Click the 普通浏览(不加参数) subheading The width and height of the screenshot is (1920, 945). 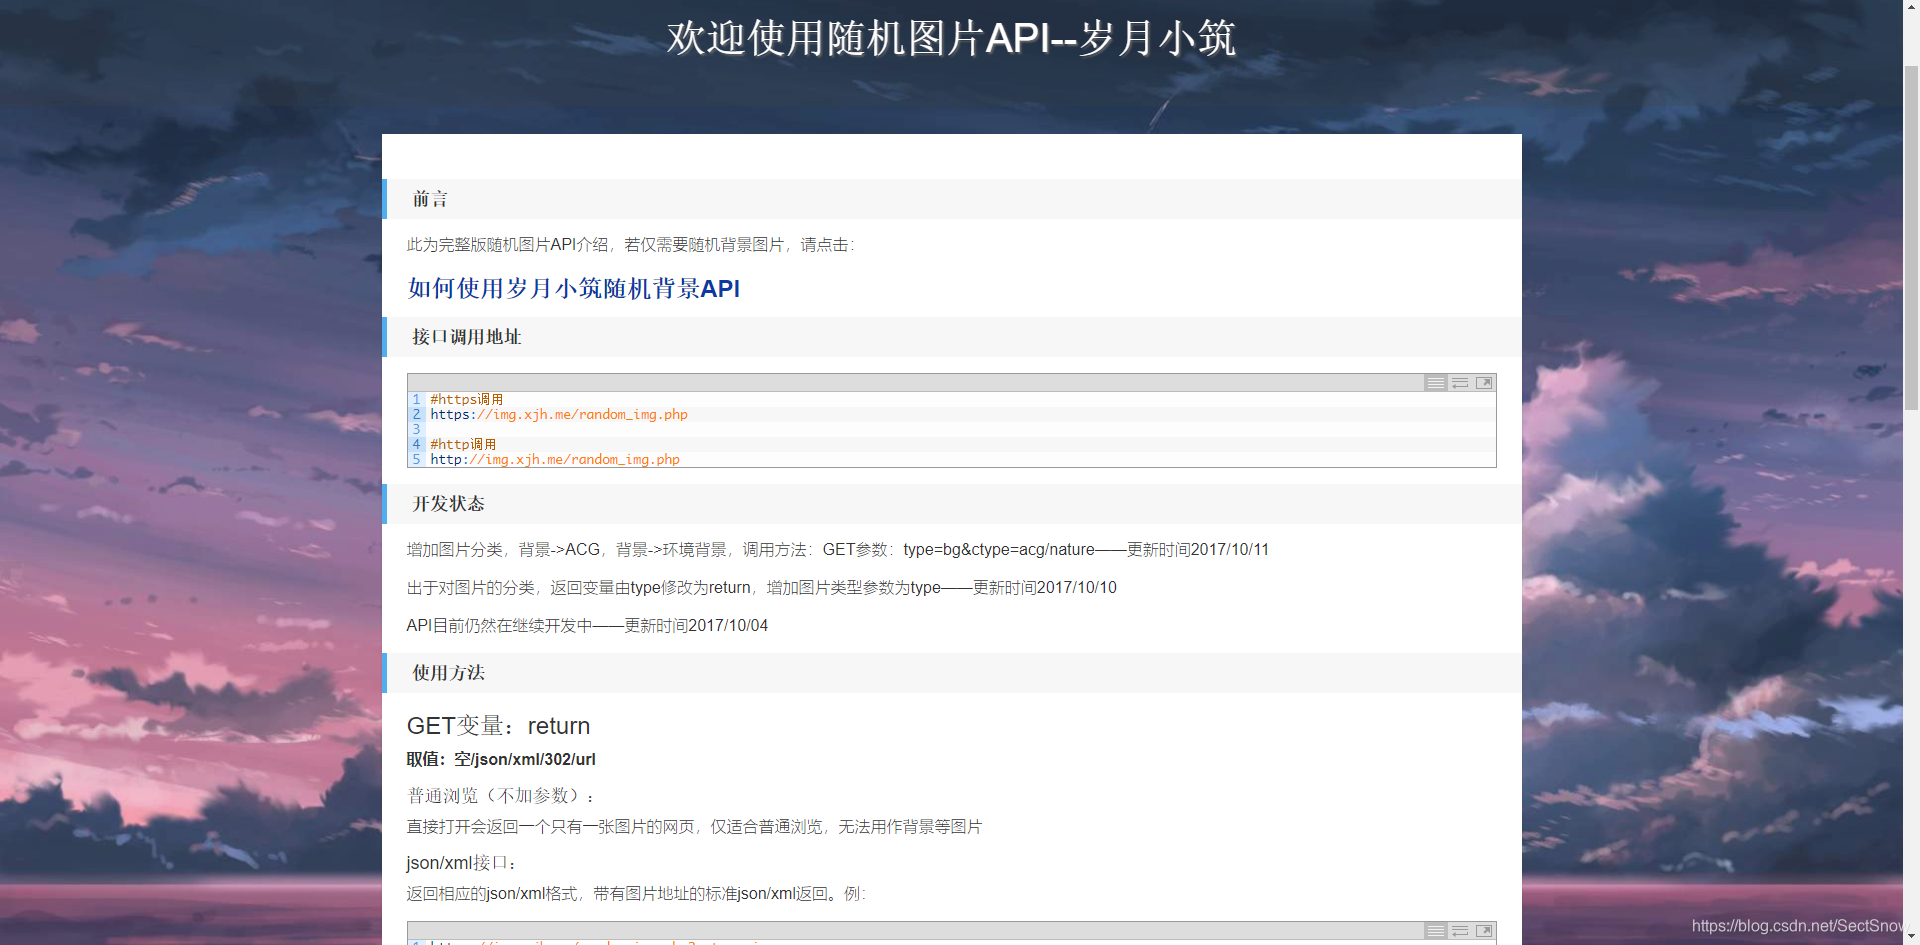[x=501, y=796]
